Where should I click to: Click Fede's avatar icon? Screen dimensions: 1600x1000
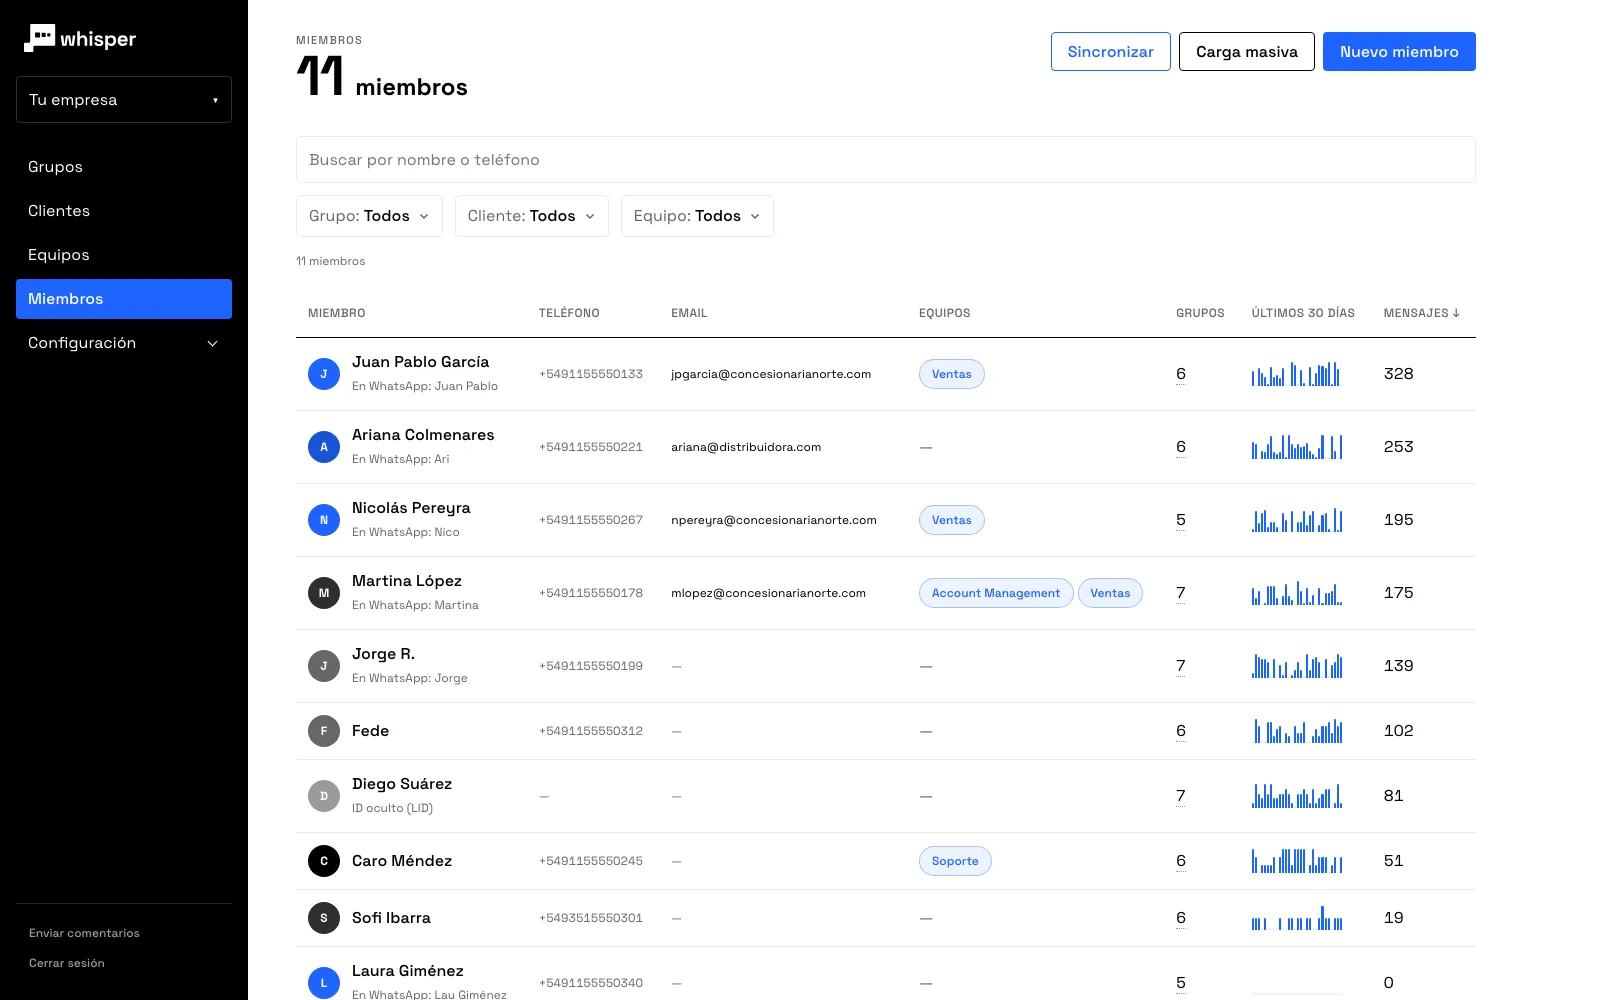point(324,731)
